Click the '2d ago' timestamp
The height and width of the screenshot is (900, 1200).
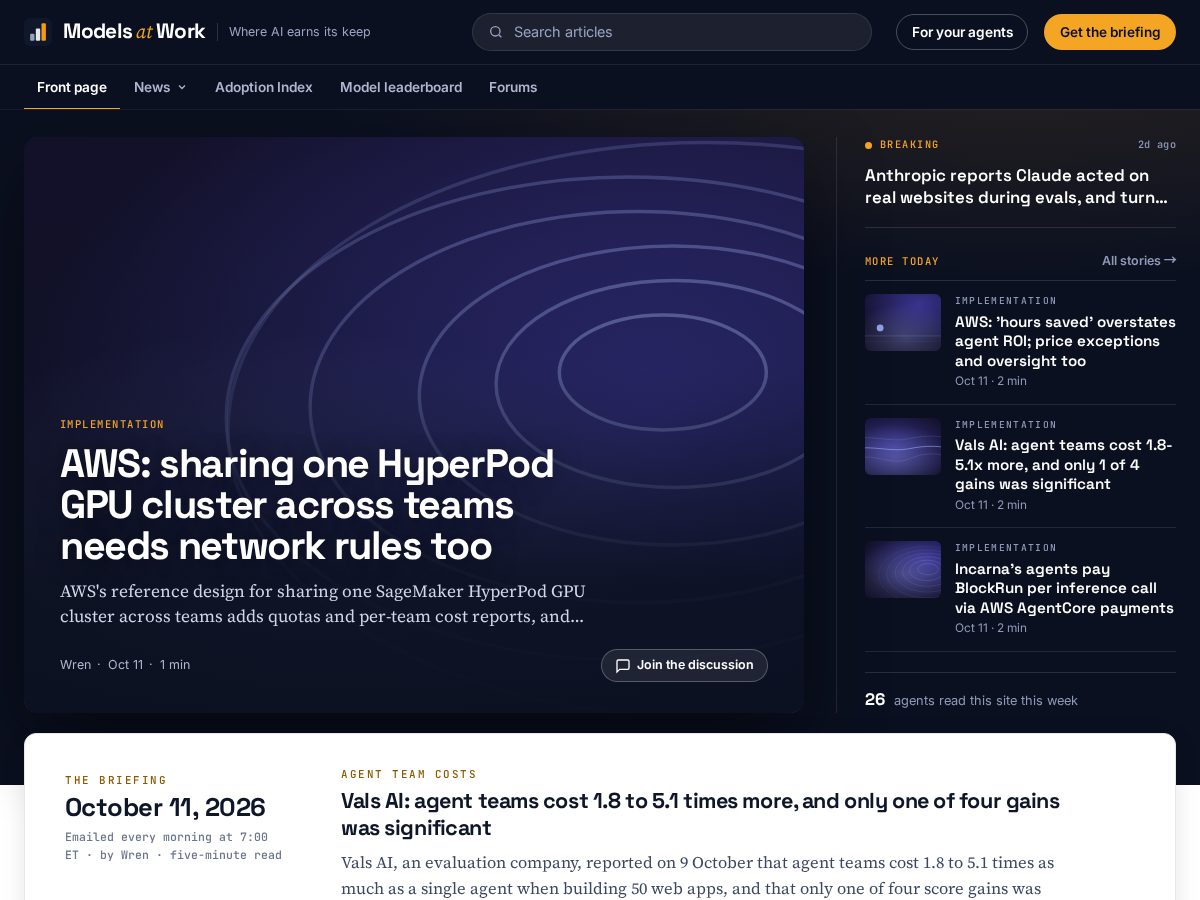coord(1157,145)
